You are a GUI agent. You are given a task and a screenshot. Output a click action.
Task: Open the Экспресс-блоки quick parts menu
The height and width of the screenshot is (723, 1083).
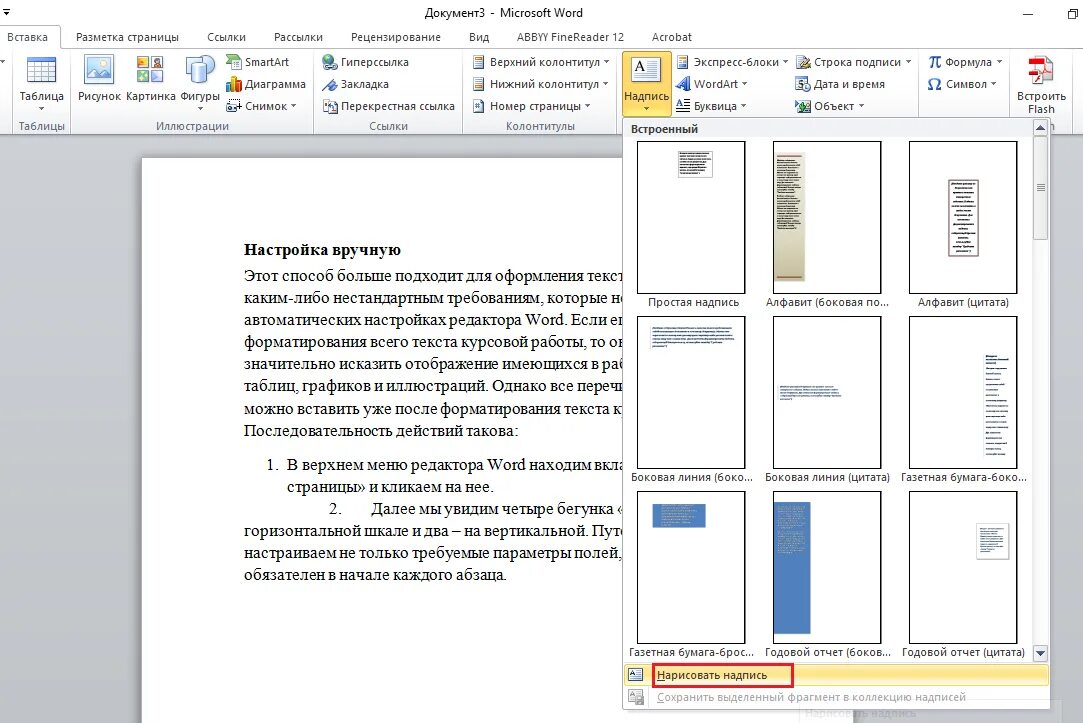[x=732, y=62]
